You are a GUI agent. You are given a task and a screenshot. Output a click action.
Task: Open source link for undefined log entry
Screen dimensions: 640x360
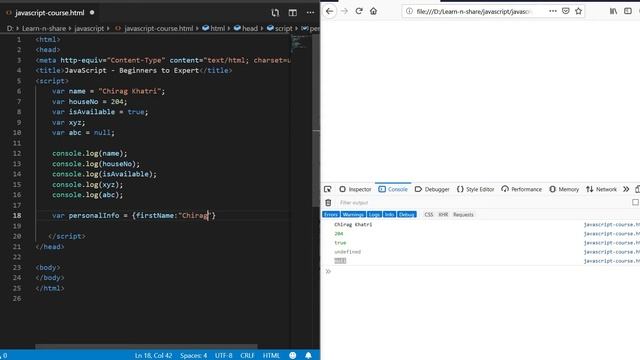point(611,251)
